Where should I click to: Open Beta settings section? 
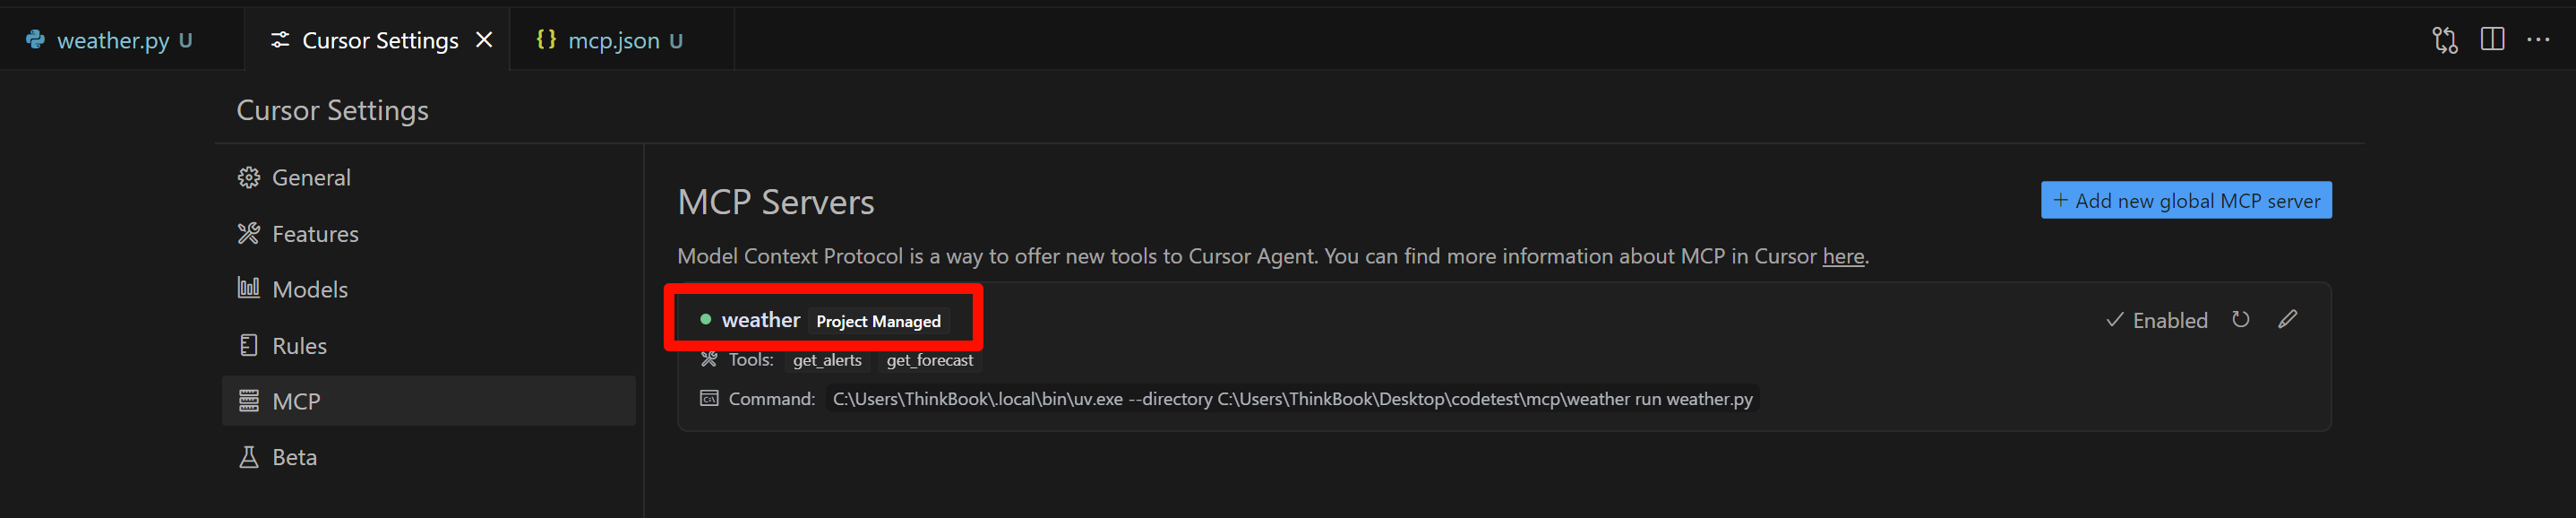[429, 457]
